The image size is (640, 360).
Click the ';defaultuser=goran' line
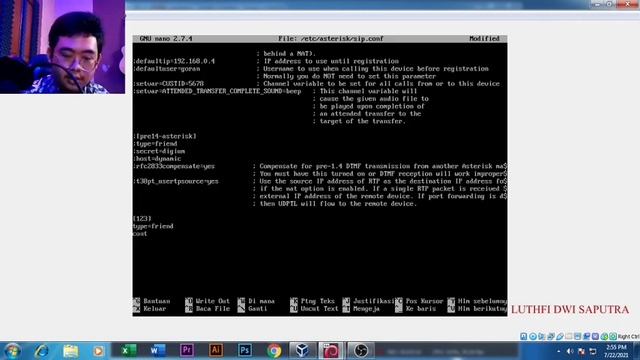167,69
